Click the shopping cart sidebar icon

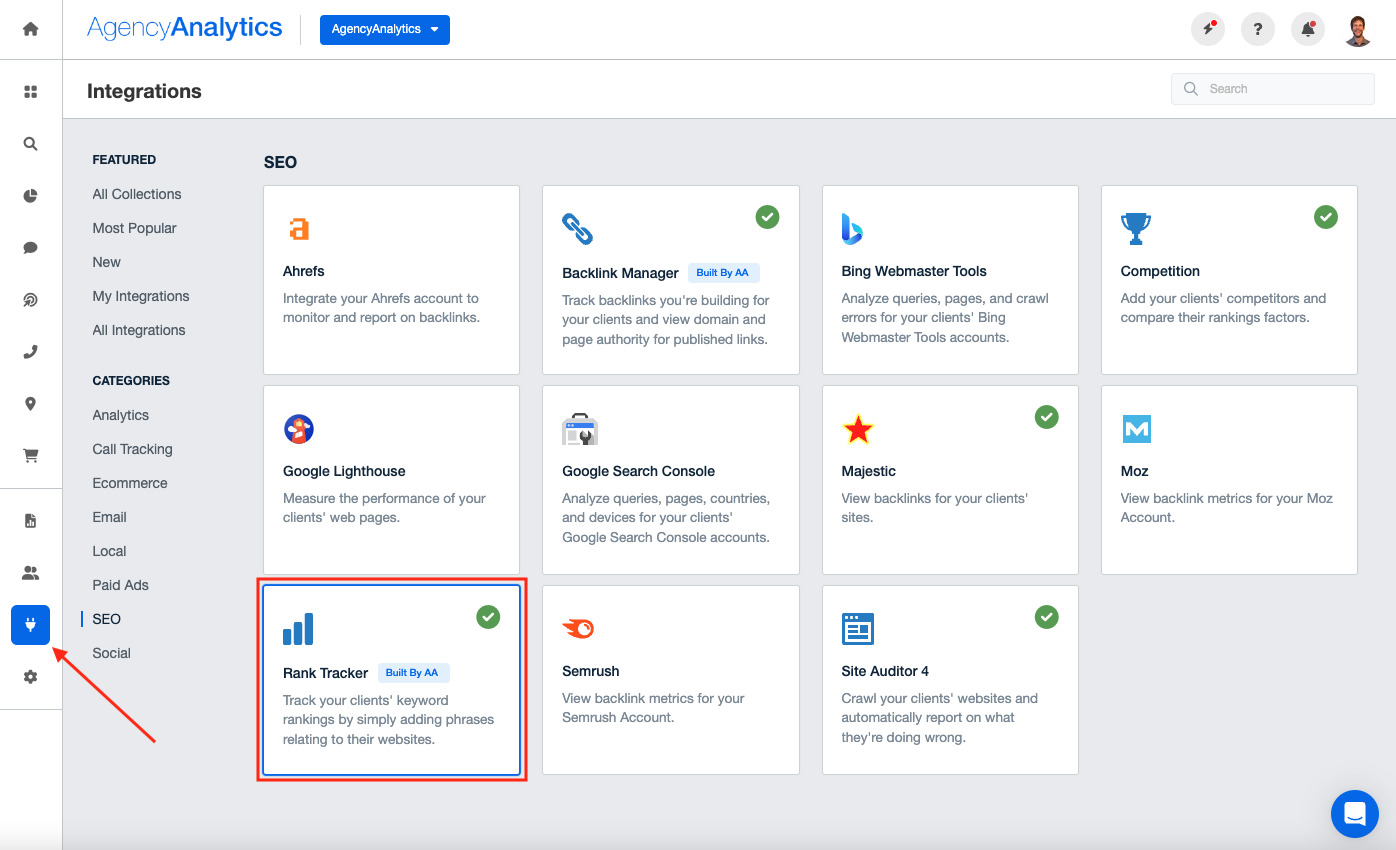click(x=30, y=456)
